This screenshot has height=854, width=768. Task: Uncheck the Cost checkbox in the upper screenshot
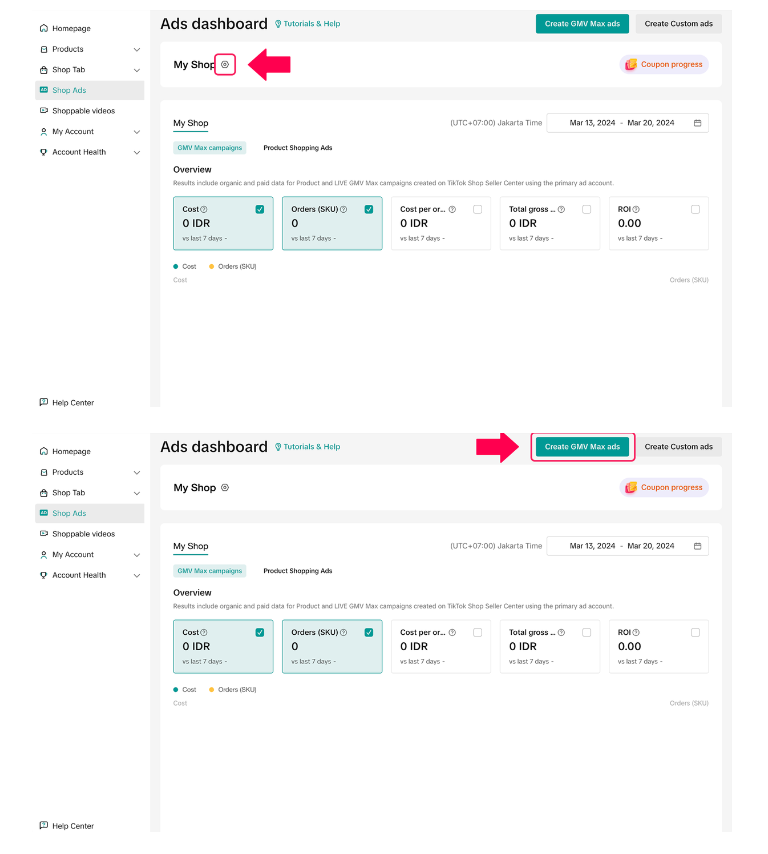pos(260,209)
